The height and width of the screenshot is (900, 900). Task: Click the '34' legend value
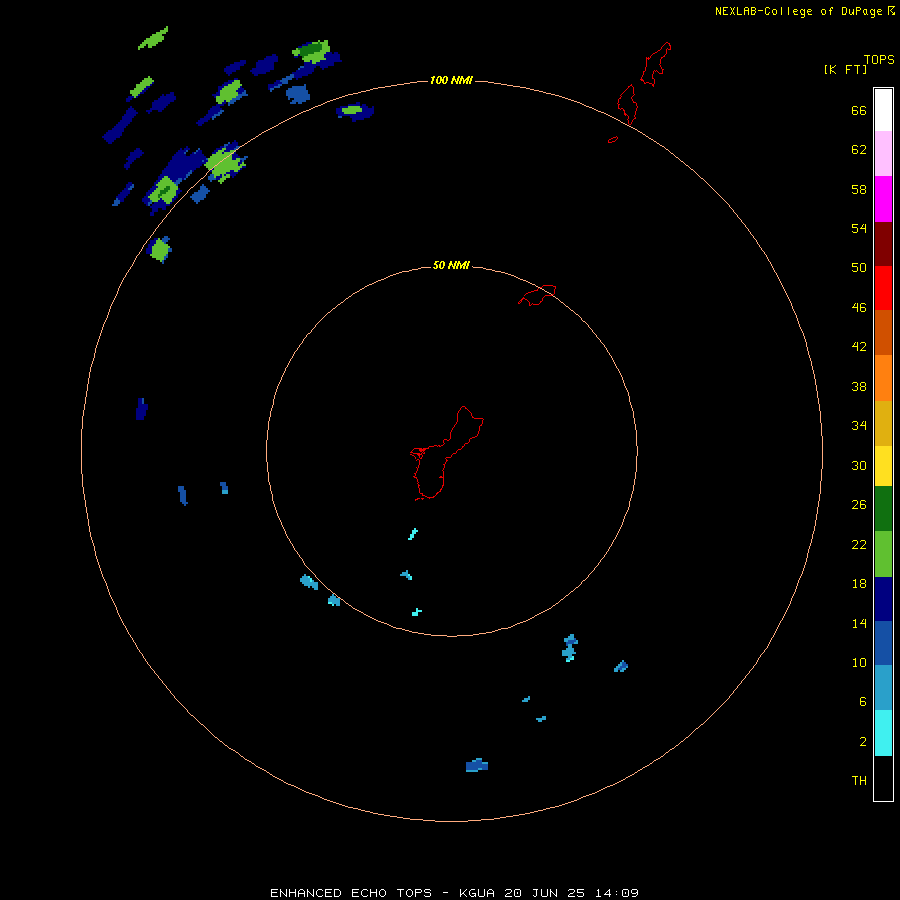click(859, 425)
